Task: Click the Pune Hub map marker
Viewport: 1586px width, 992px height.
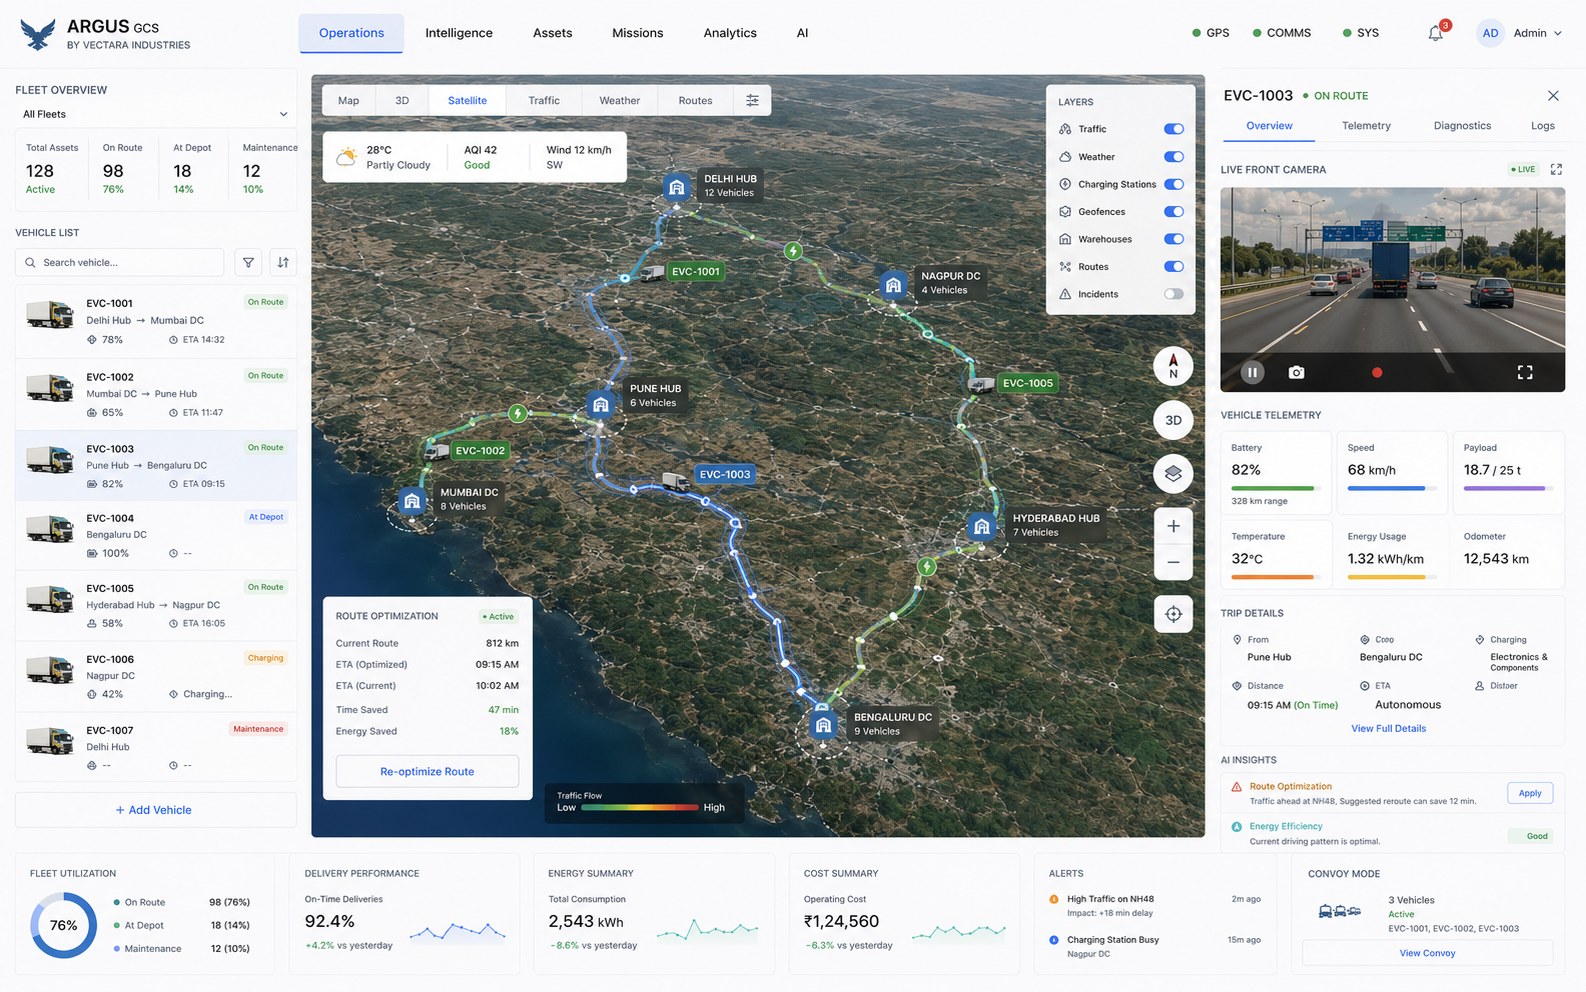Action: pyautogui.click(x=600, y=405)
